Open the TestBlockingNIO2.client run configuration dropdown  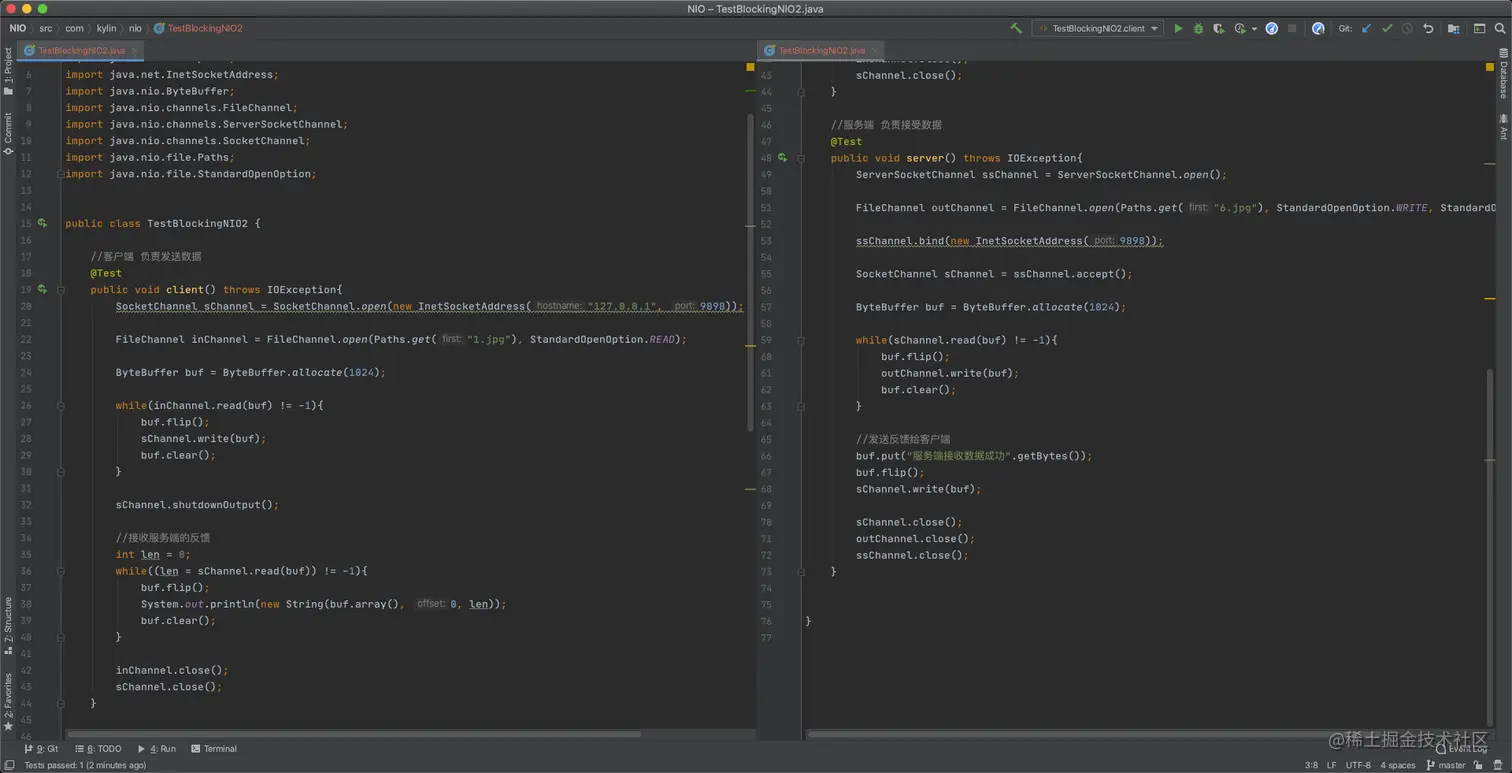1098,29
